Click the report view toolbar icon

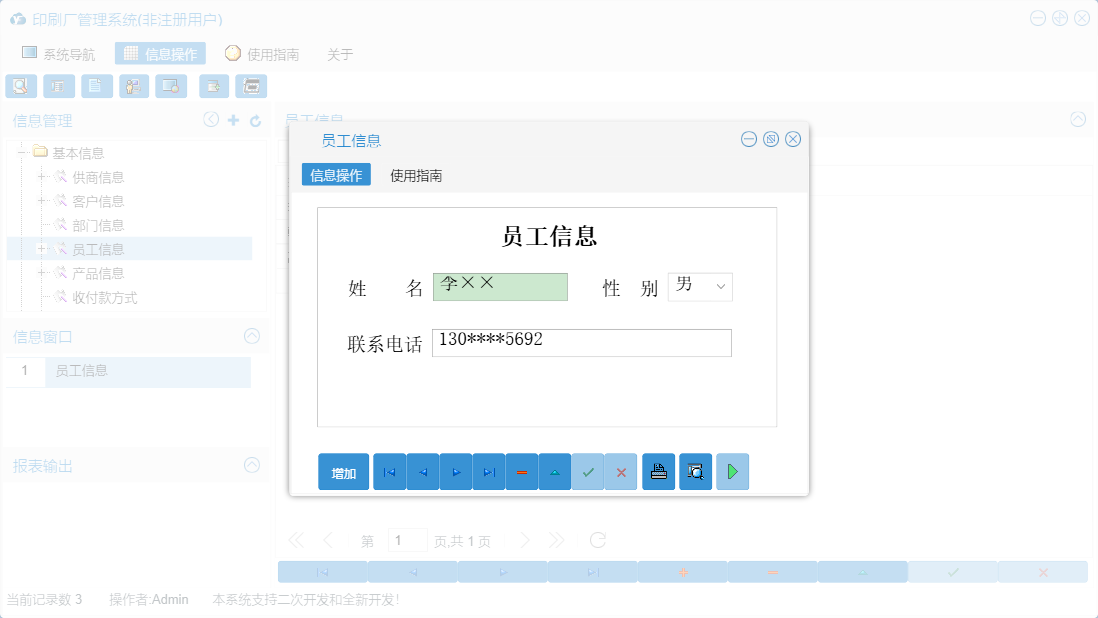click(58, 86)
